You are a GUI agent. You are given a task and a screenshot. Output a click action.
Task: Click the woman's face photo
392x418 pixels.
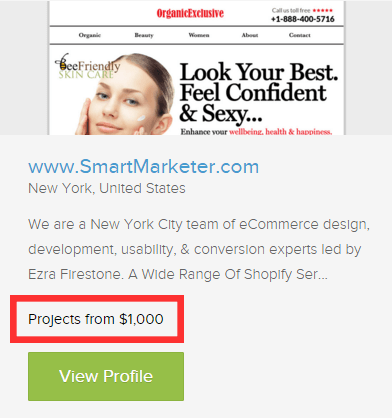[125, 95]
